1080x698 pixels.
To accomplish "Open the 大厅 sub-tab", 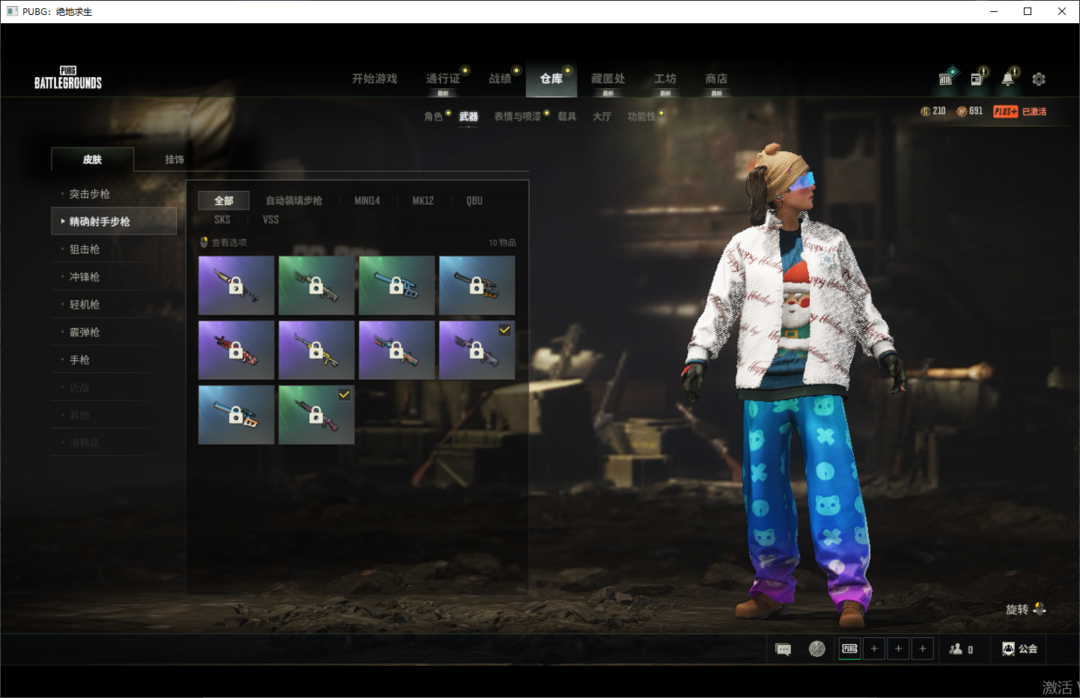I will [602, 116].
